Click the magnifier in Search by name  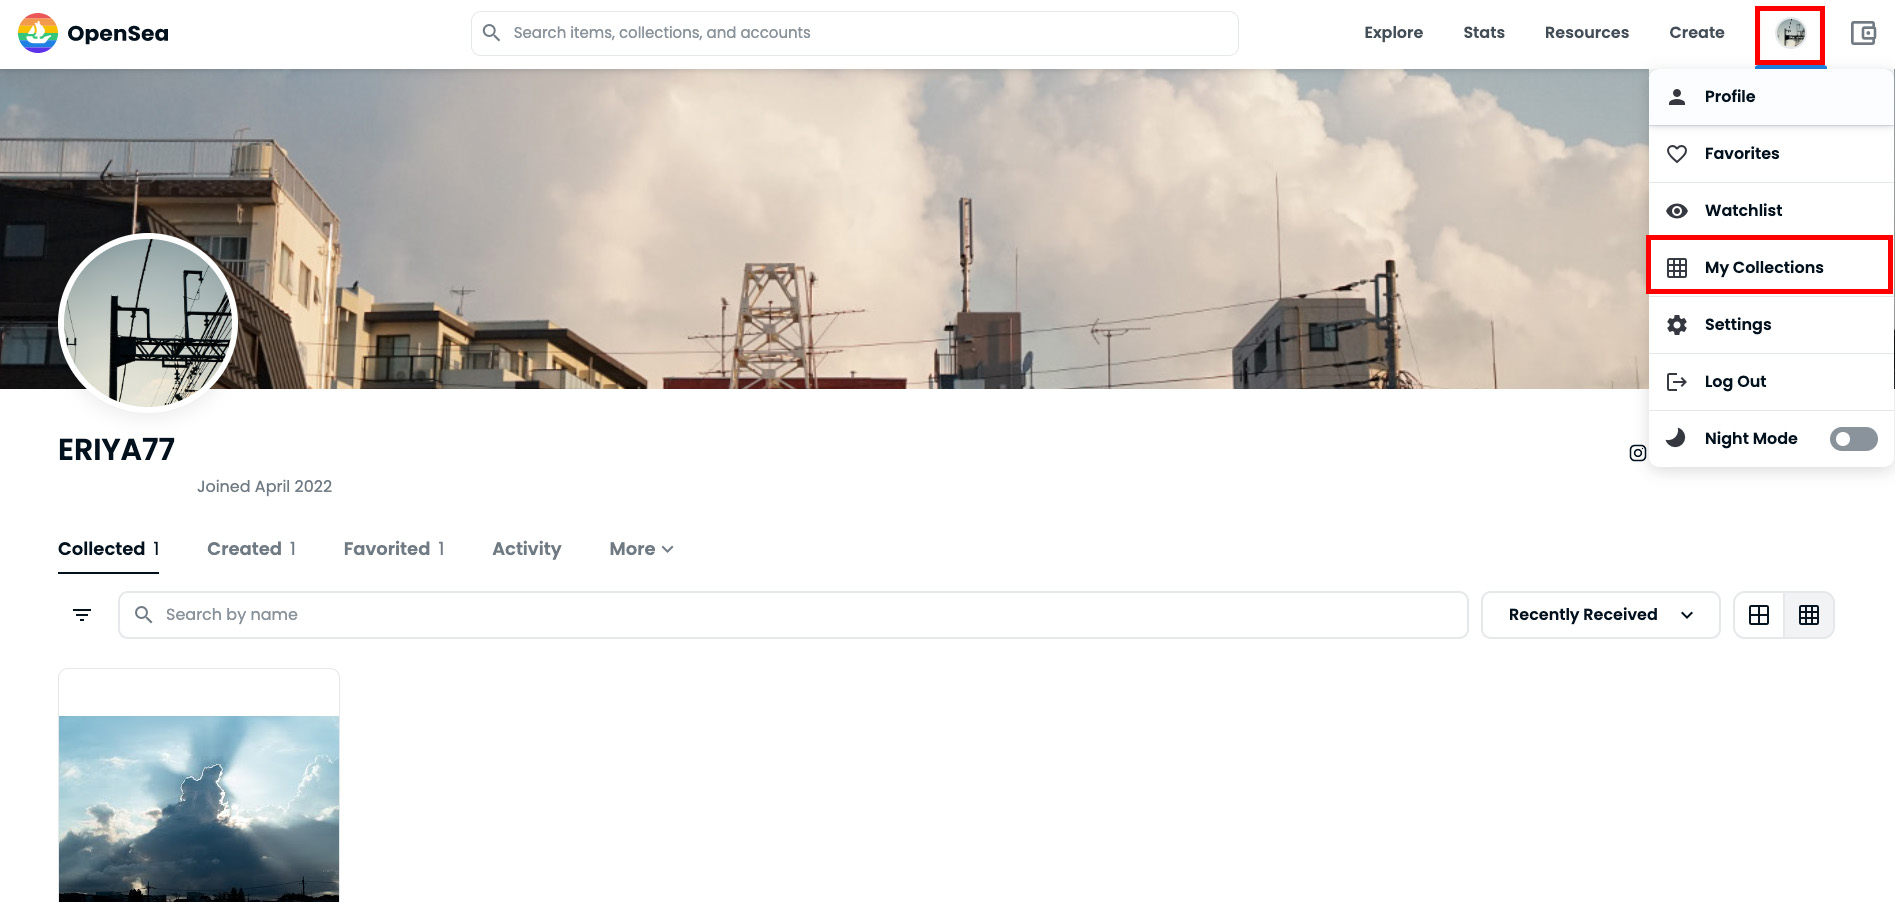tap(143, 614)
